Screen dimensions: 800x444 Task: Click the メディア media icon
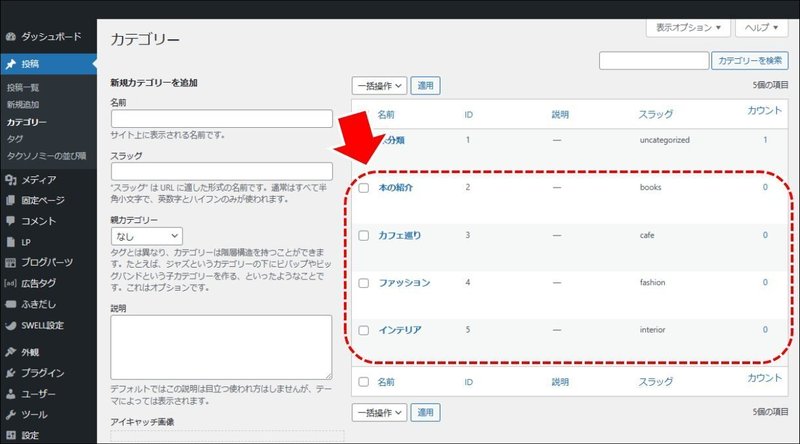pyautogui.click(x=11, y=180)
